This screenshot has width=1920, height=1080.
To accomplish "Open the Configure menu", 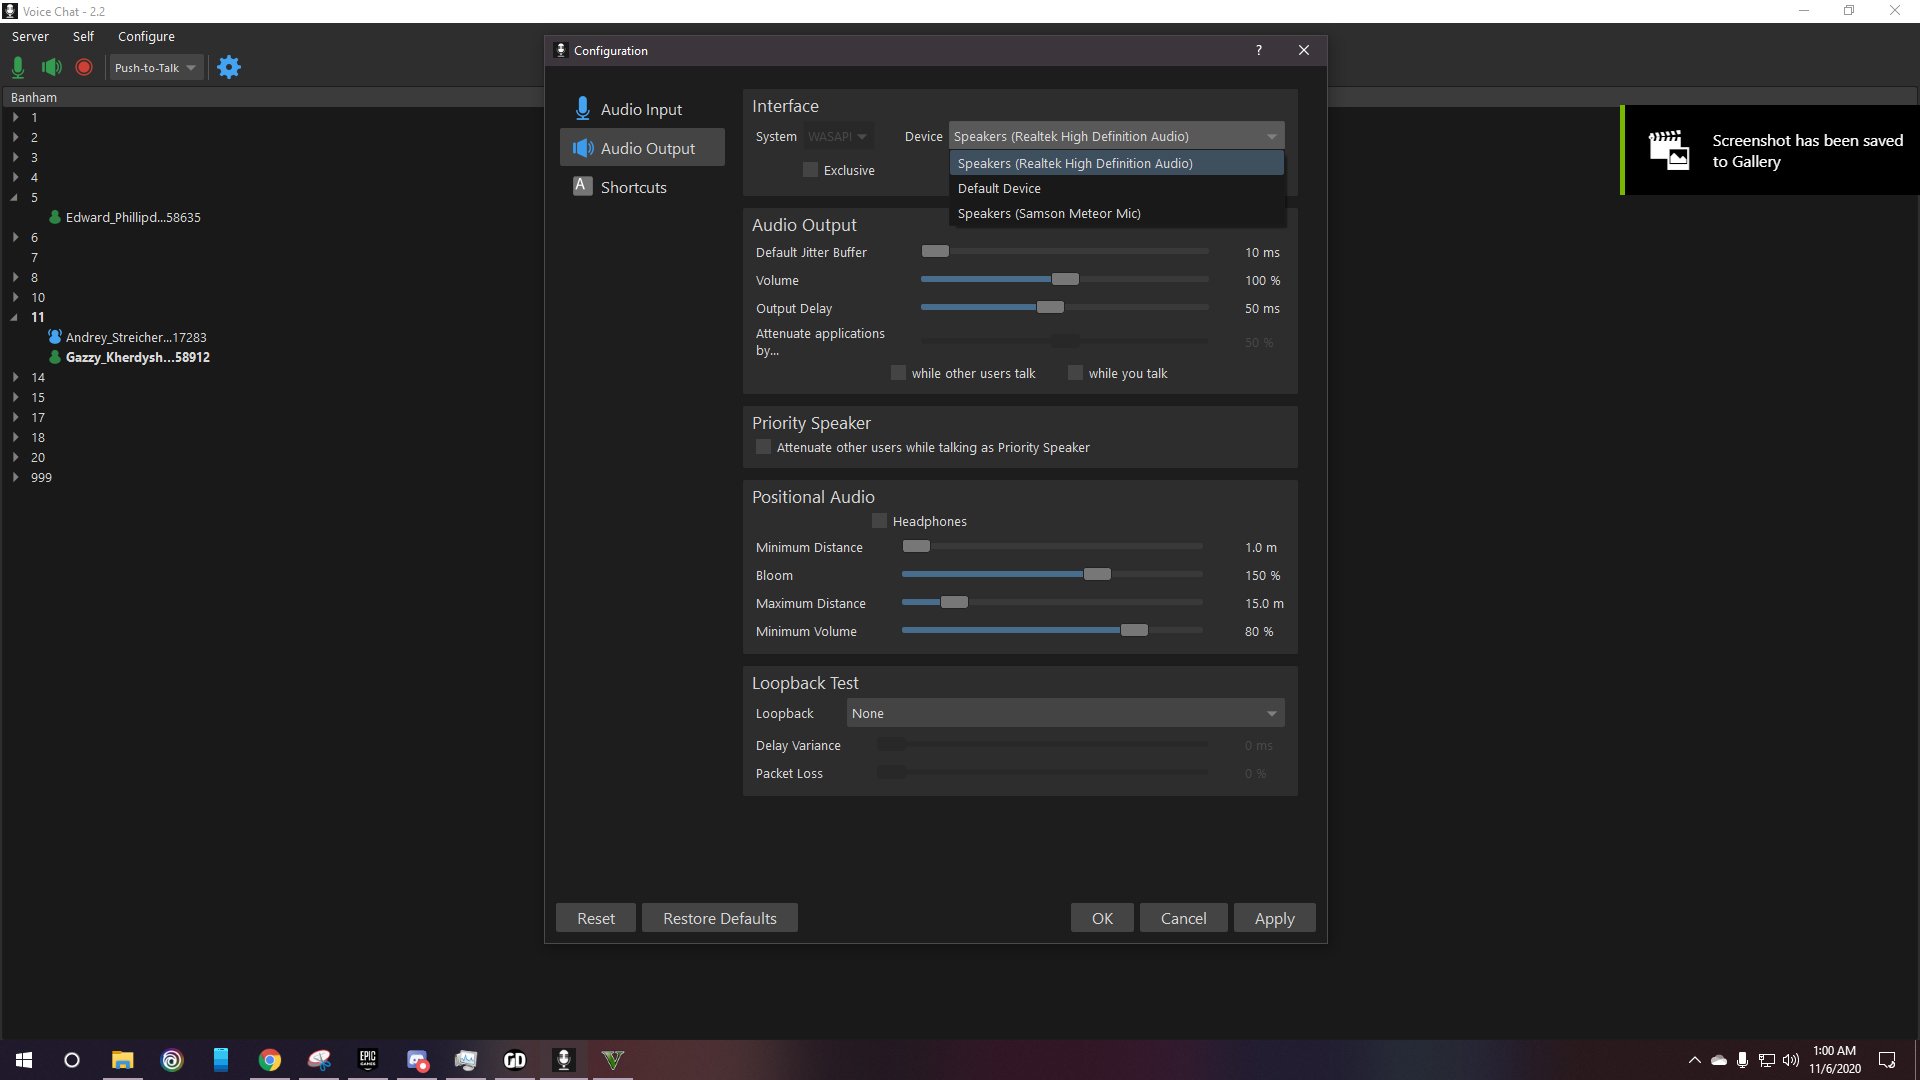I will point(146,36).
